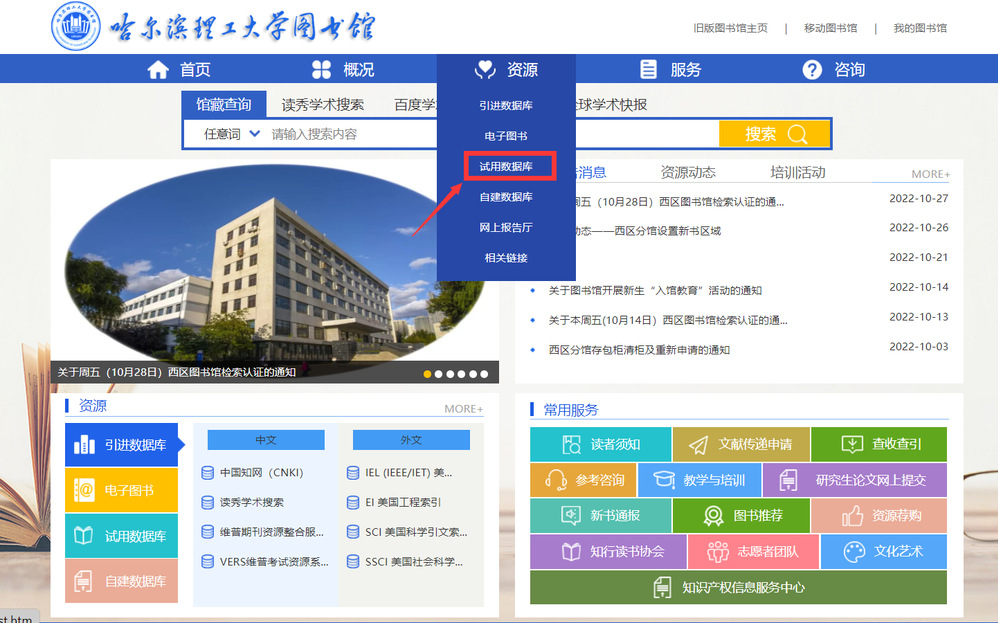Click MORE+ in the news panel

click(931, 174)
